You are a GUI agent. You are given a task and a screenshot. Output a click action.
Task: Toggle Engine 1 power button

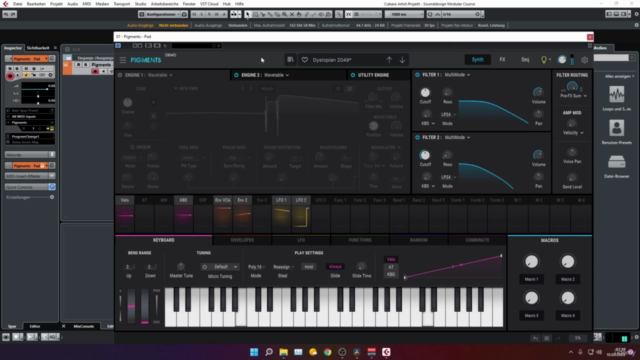click(x=120, y=75)
